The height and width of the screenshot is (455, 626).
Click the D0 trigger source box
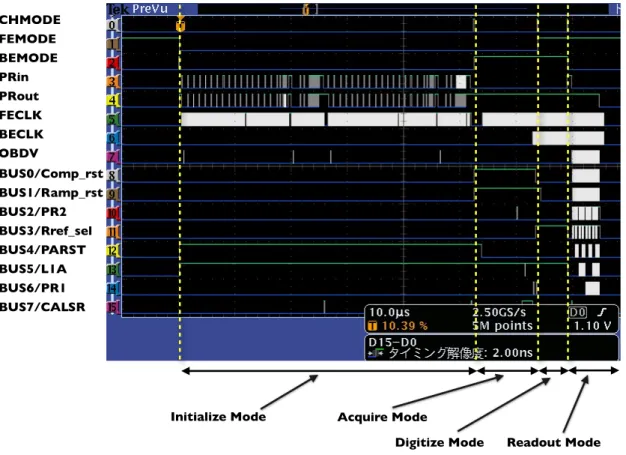(577, 312)
